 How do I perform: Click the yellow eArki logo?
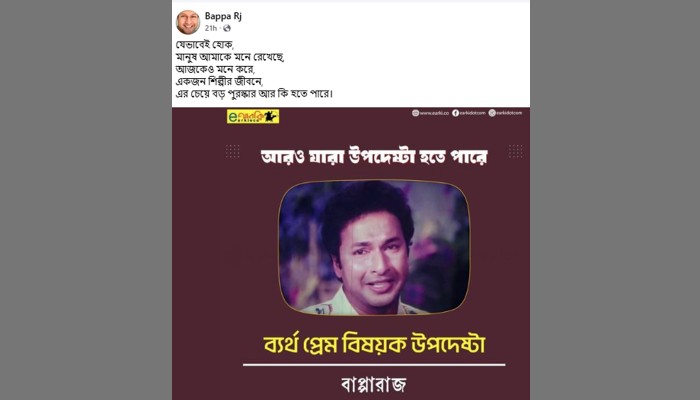click(253, 117)
